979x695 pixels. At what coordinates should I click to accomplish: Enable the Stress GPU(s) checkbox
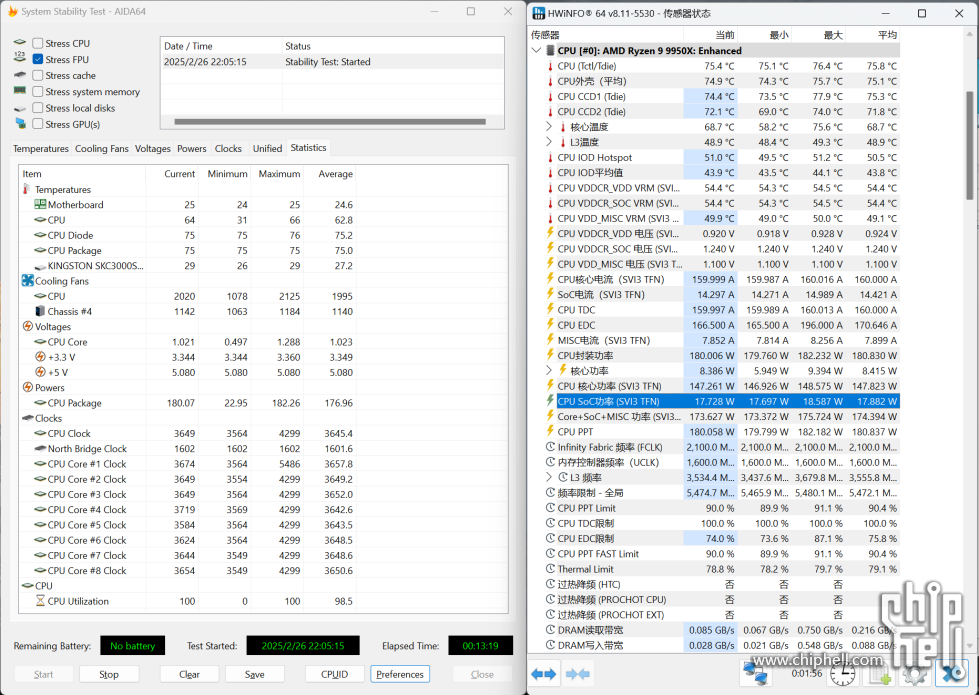(x=38, y=124)
